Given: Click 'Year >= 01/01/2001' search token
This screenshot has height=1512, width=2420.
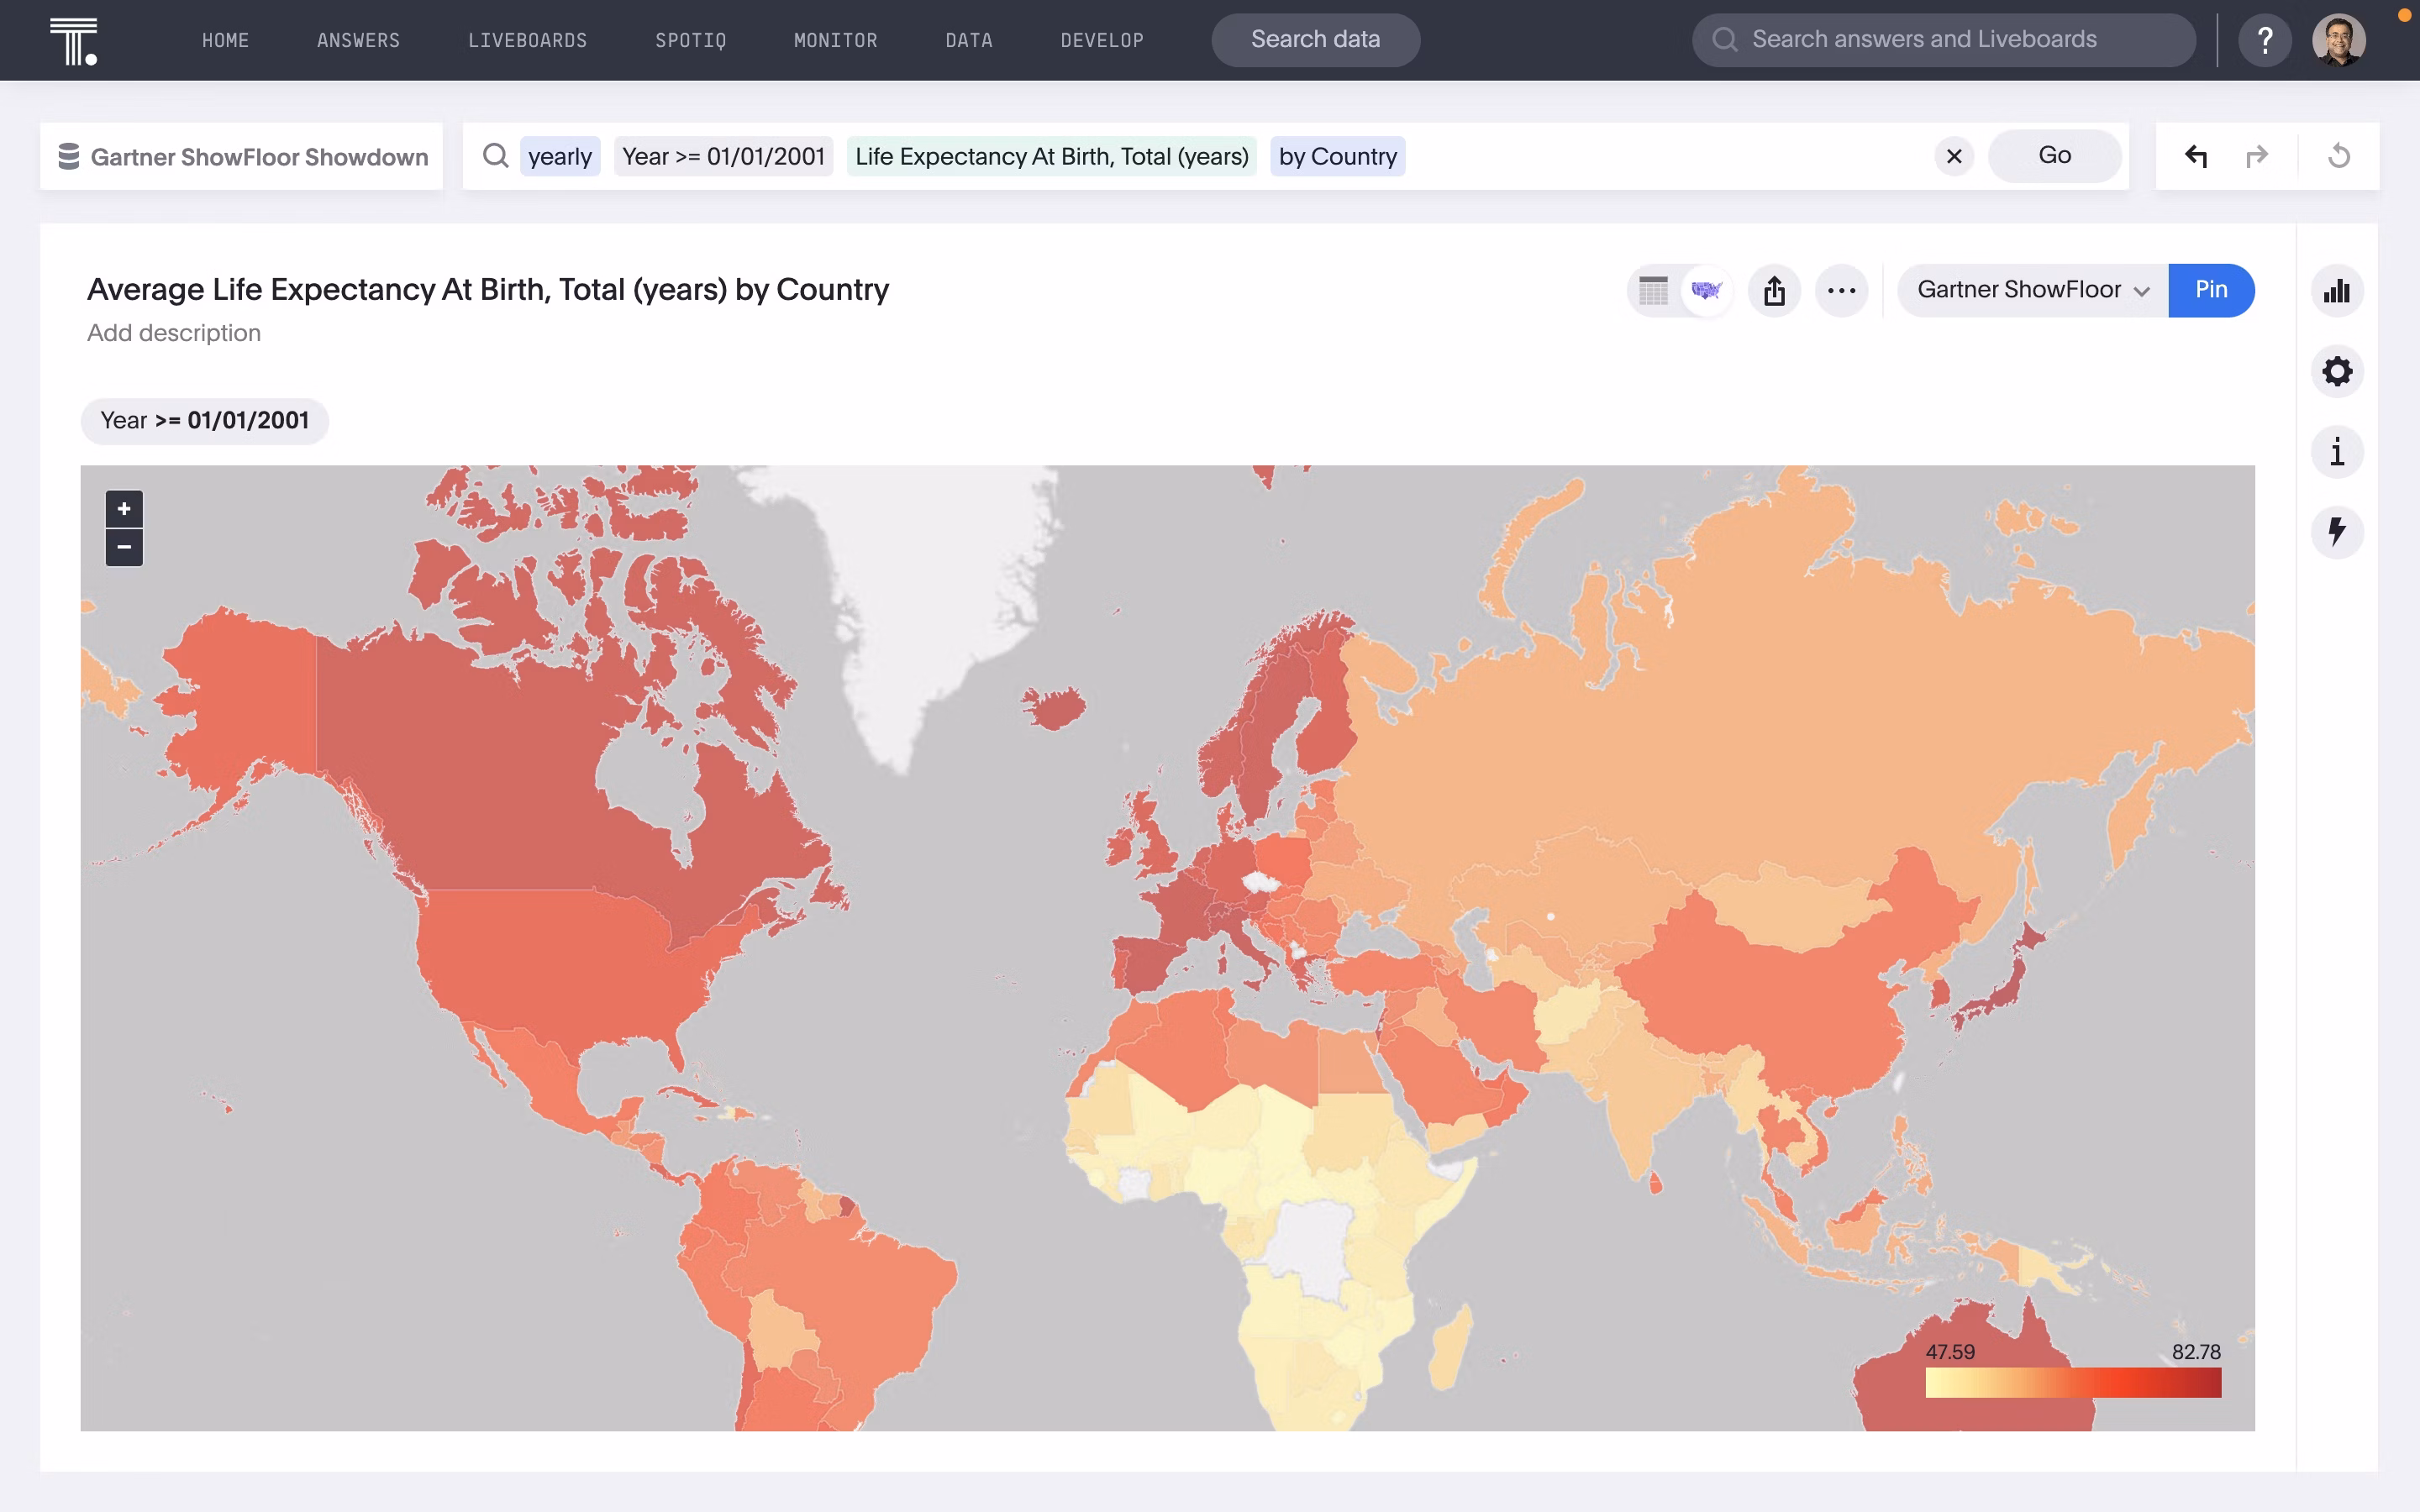Looking at the screenshot, I should [723, 156].
